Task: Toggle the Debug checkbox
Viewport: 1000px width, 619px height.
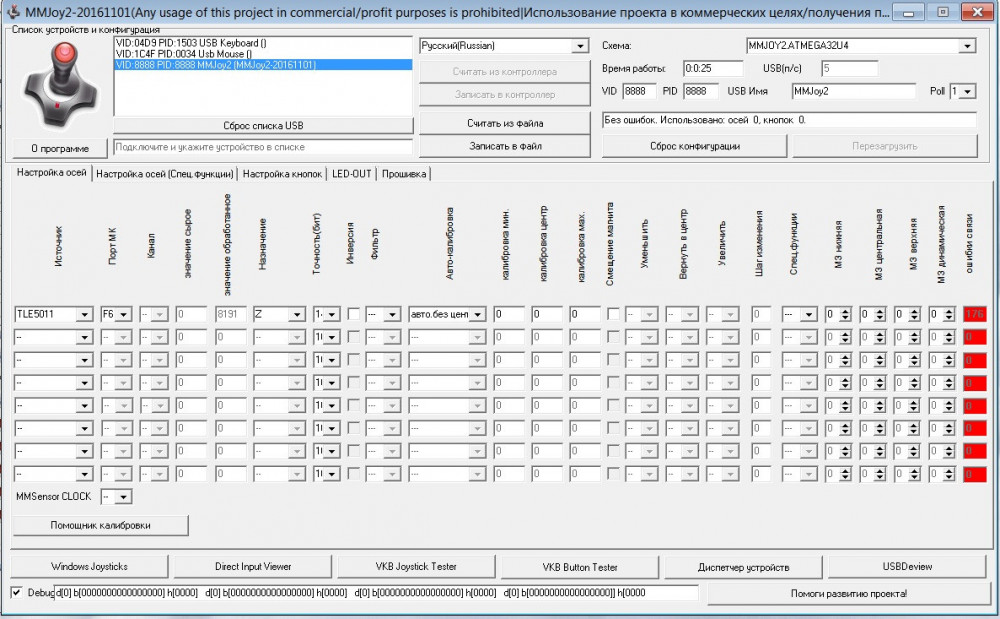Action: (x=16, y=593)
